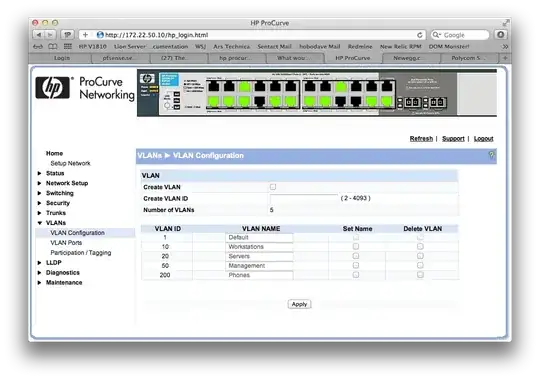Click the Support link

[x=453, y=138]
